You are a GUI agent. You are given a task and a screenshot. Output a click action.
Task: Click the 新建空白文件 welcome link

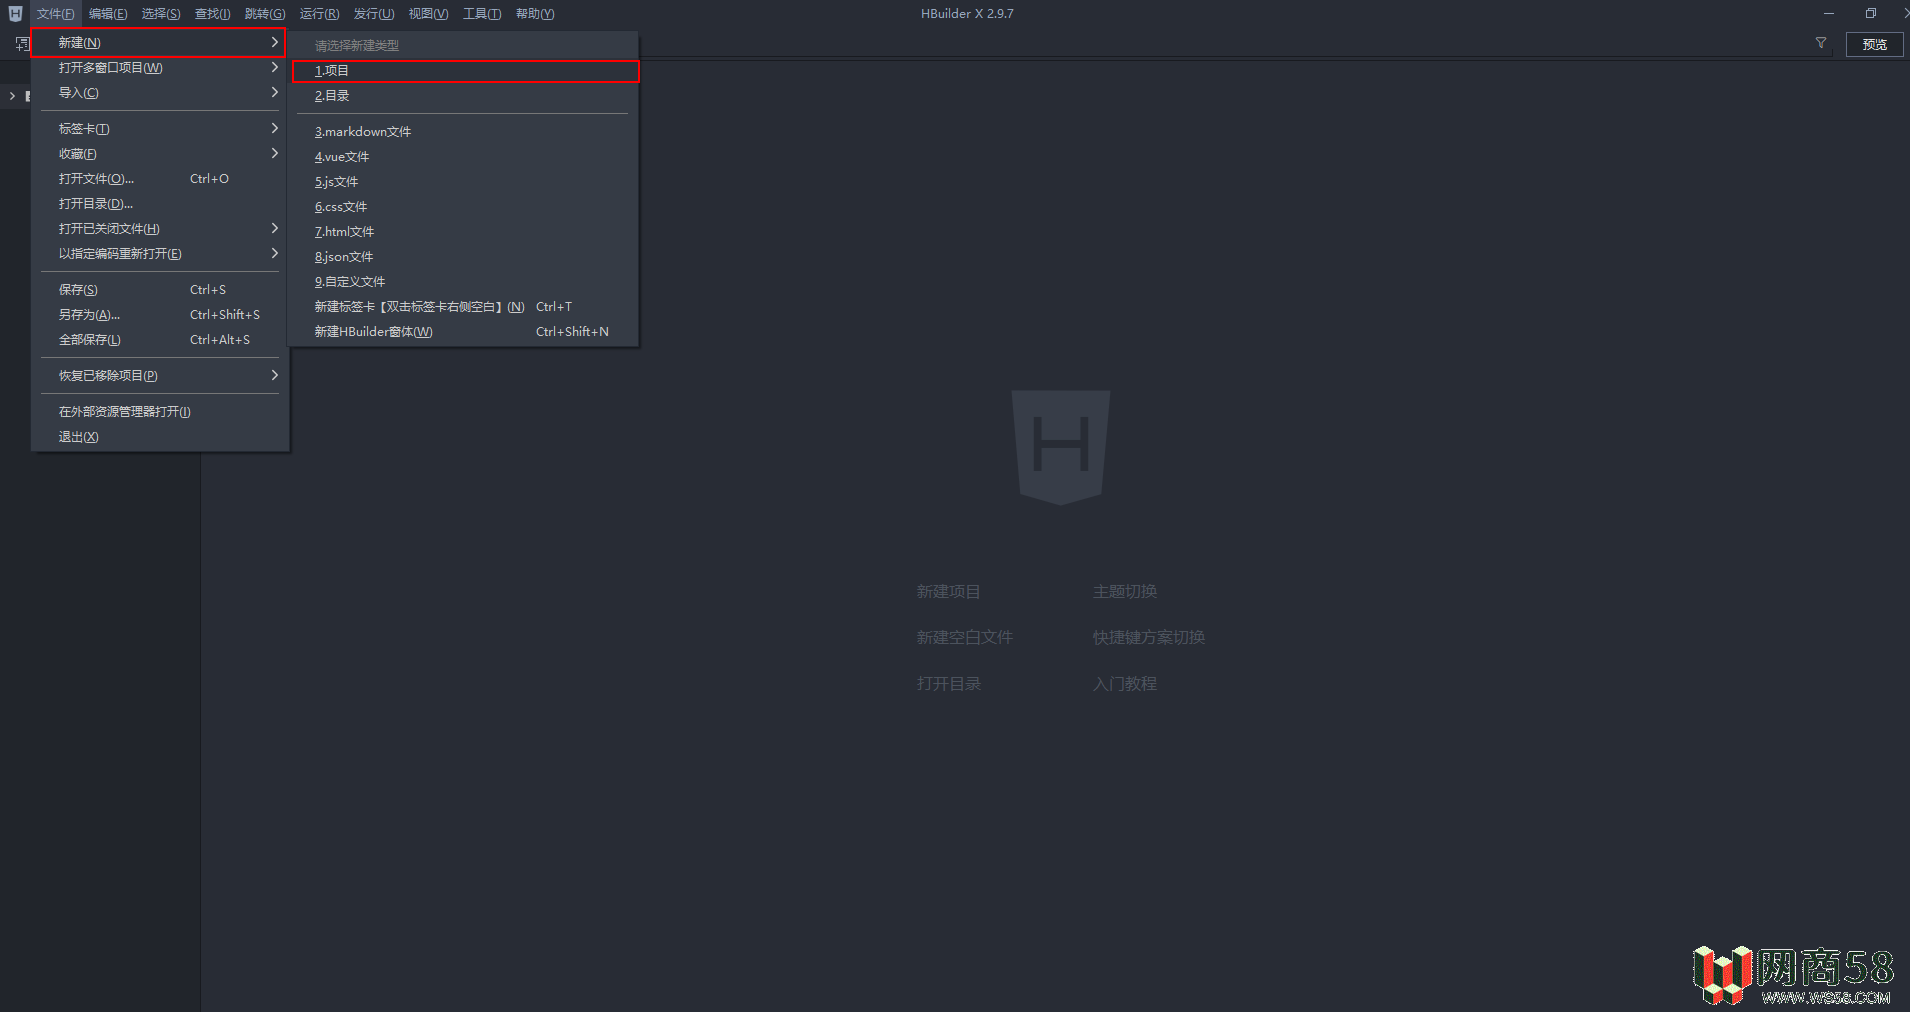[964, 638]
